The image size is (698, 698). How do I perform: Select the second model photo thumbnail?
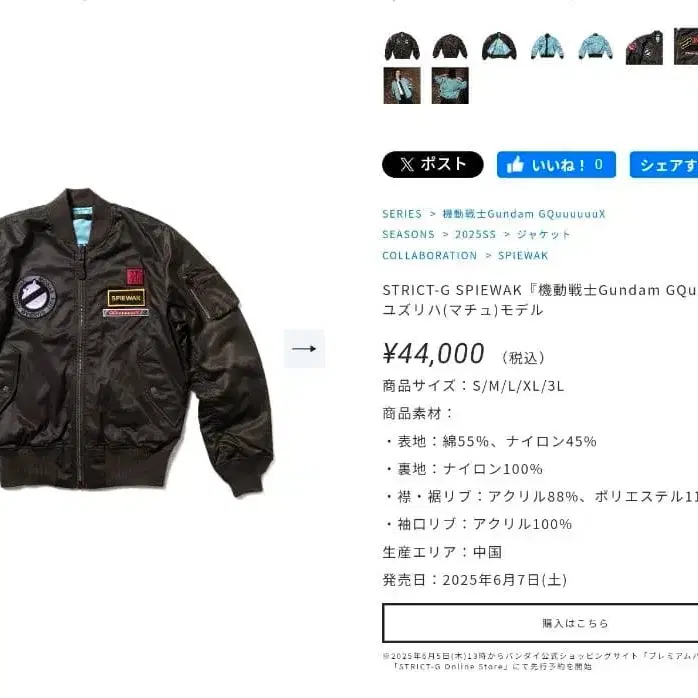pos(450,85)
